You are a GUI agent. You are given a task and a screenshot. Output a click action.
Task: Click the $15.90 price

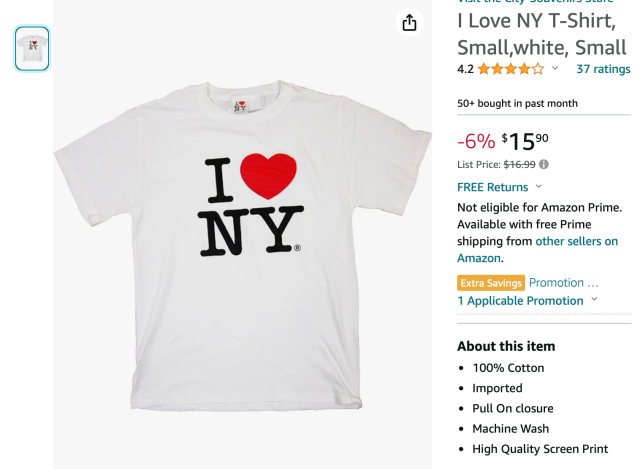[x=525, y=141]
